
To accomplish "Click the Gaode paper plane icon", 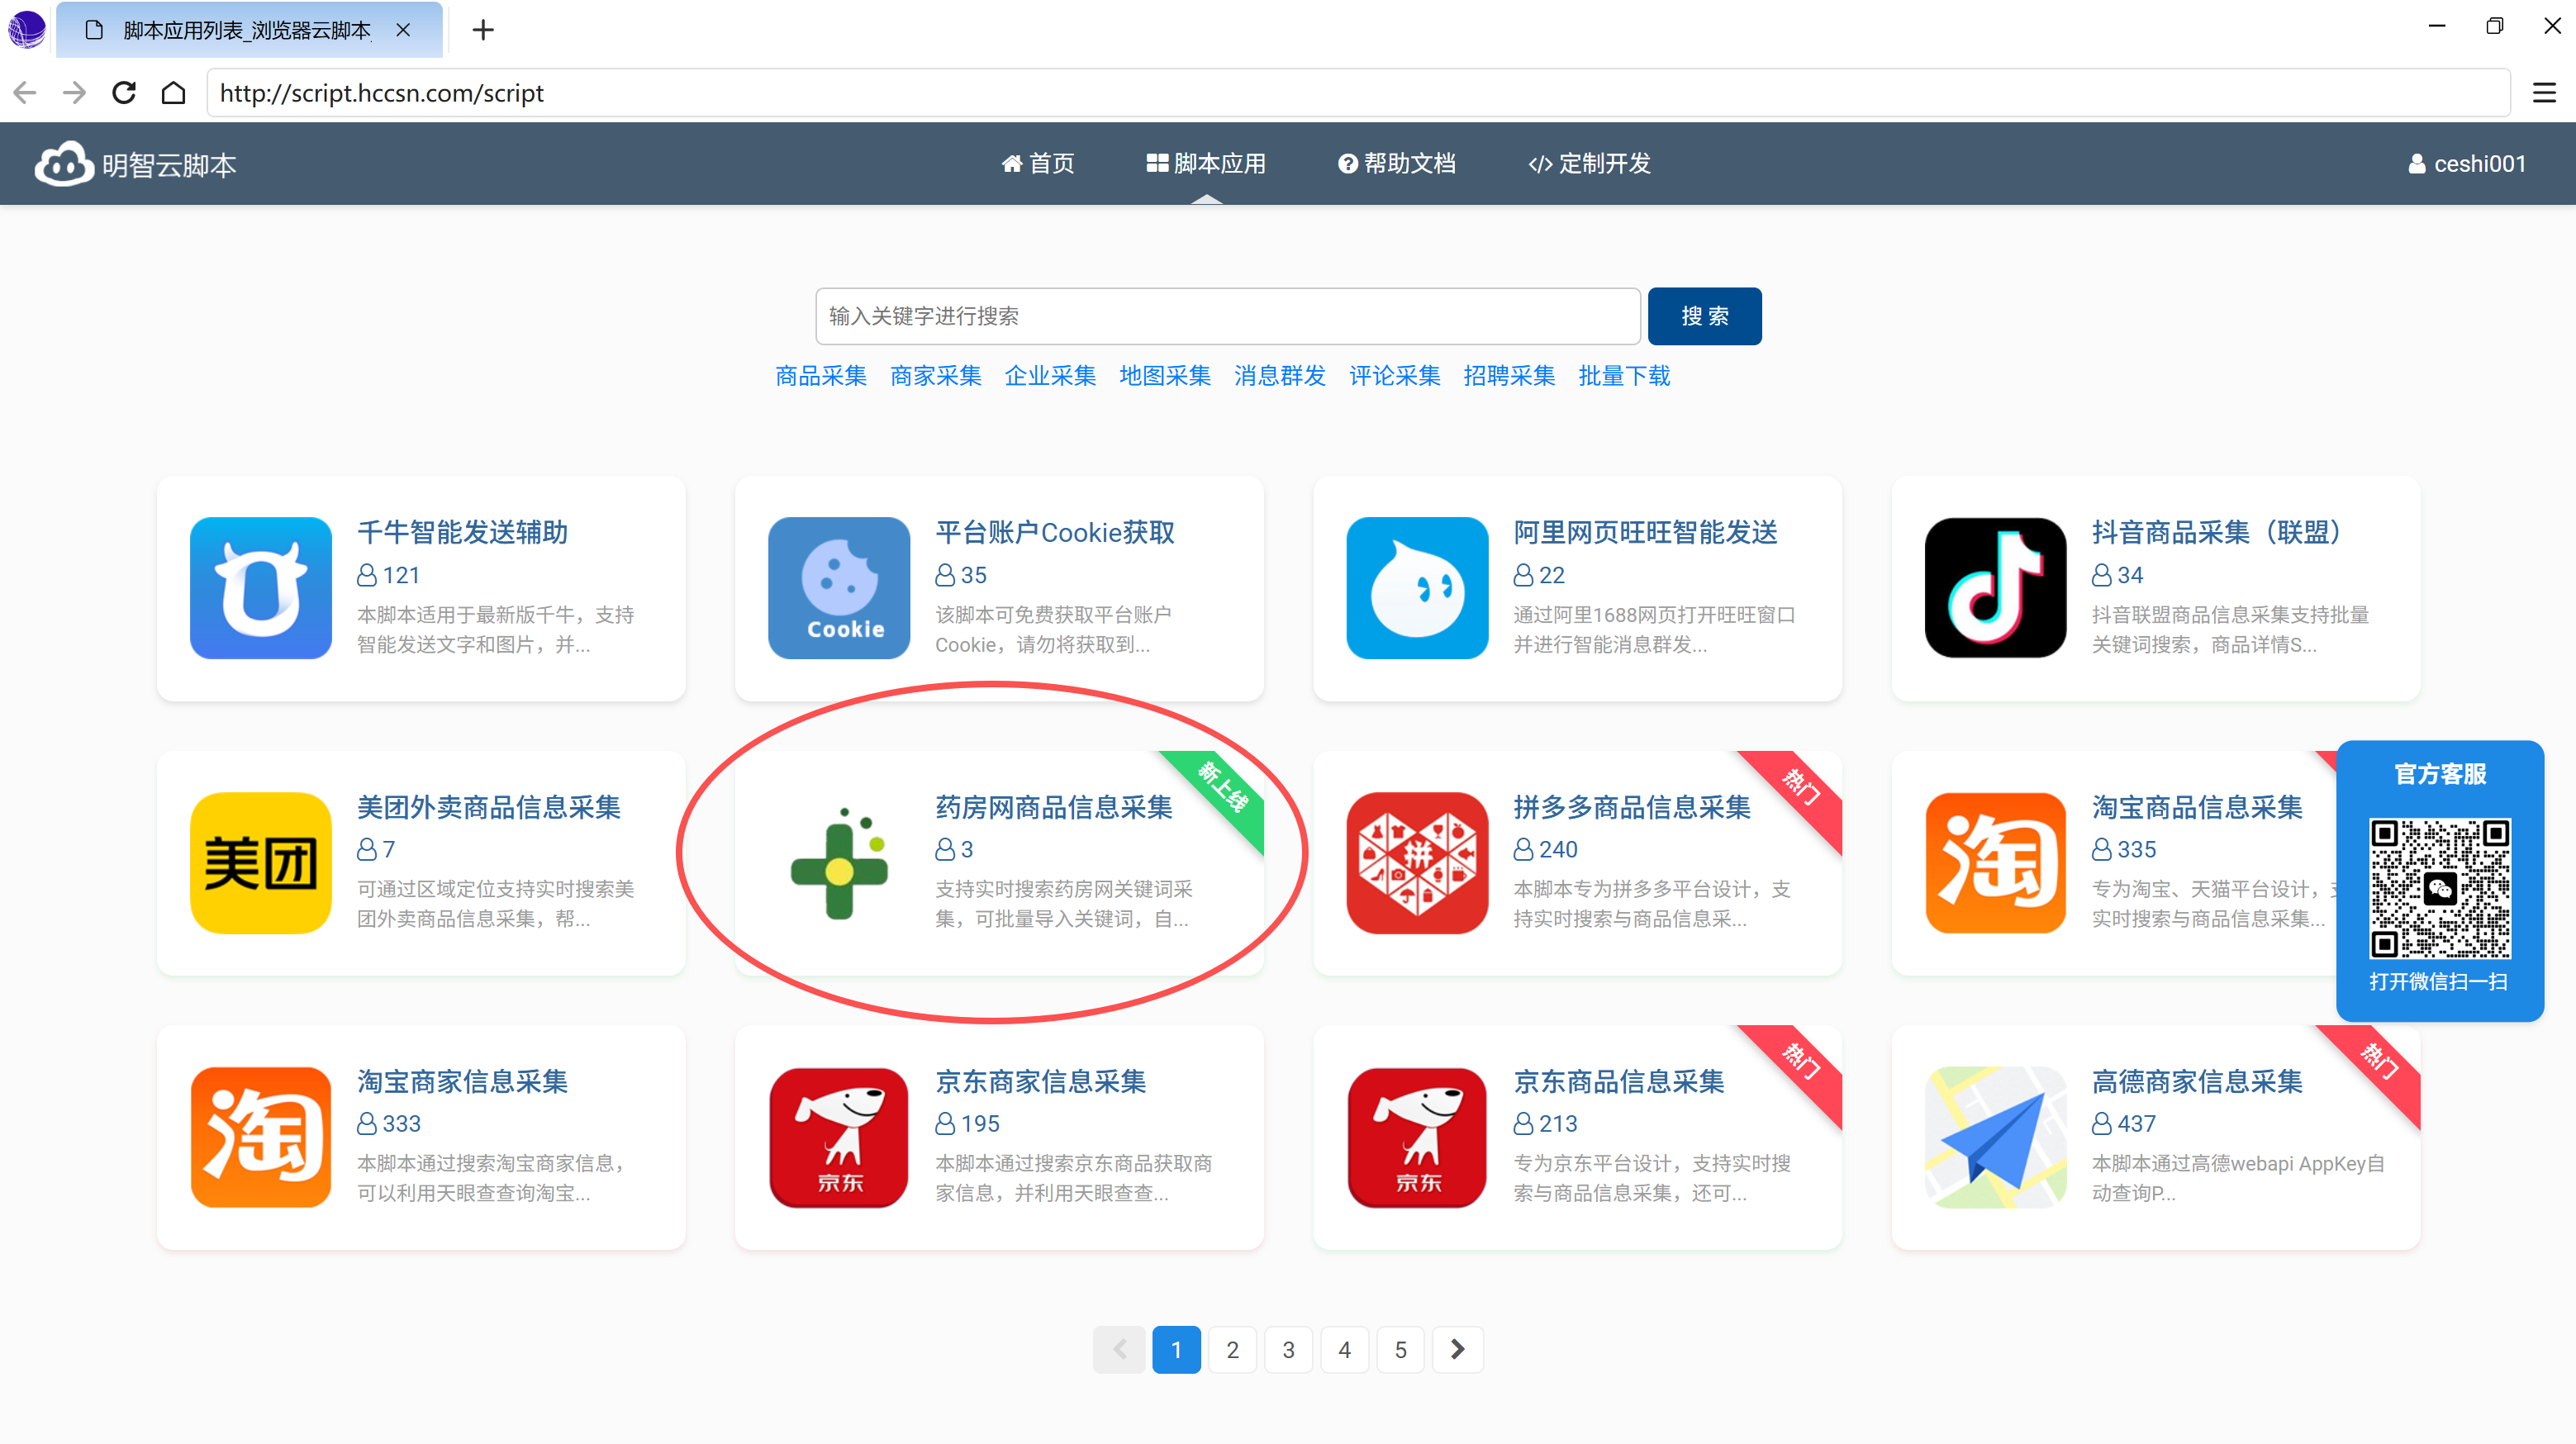I will 1995,1137.
